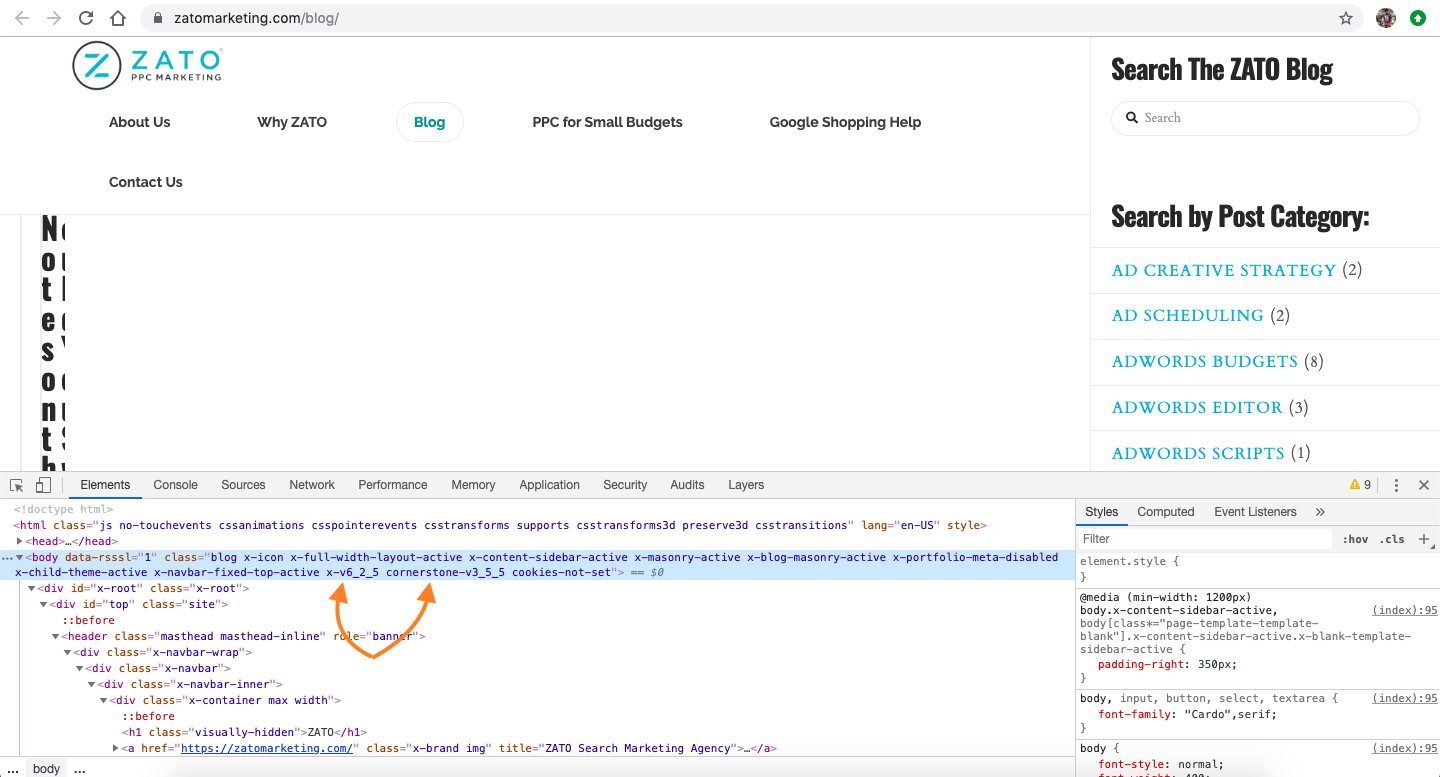This screenshot has width=1440, height=777.
Task: Open the DevTools three-dot options menu
Action: click(x=1397, y=485)
